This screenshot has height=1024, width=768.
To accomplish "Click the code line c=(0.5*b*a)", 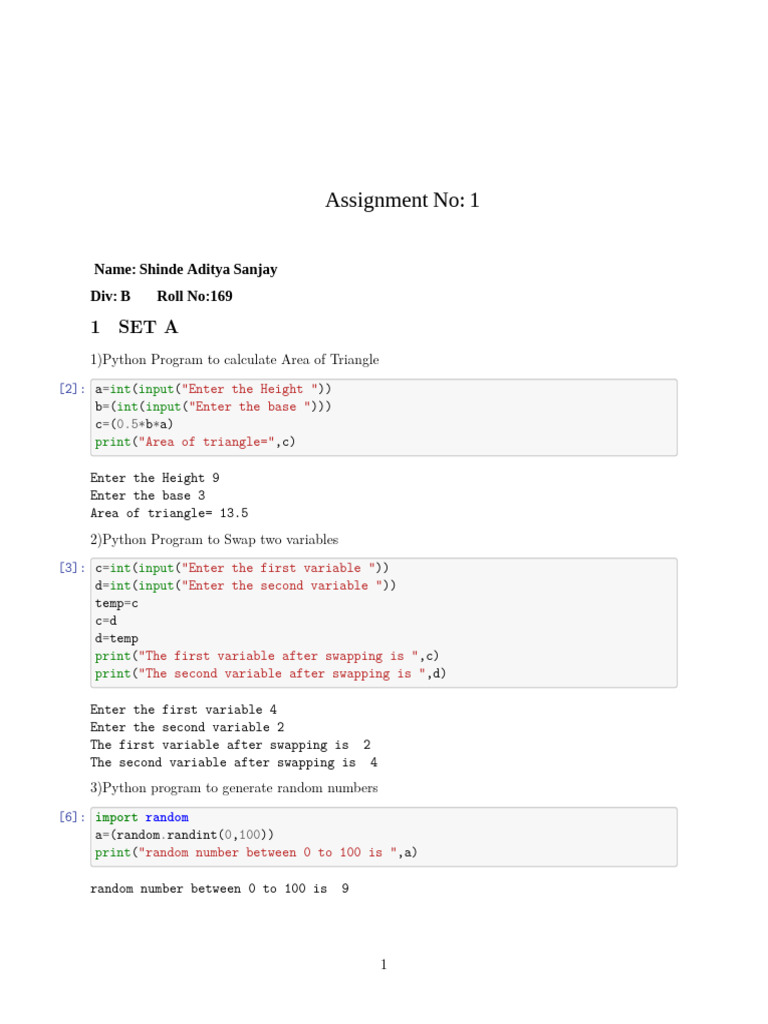I will 134,424.
